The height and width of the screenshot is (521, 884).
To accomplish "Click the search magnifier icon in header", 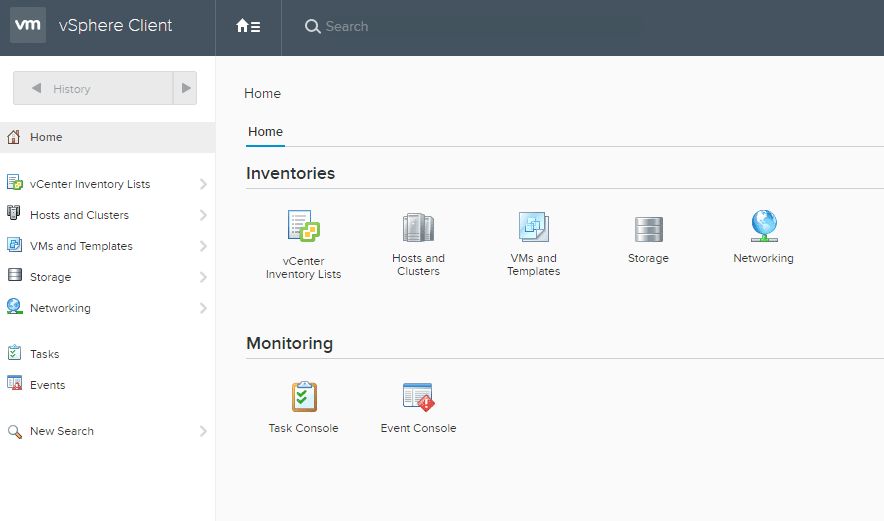I will (x=312, y=27).
